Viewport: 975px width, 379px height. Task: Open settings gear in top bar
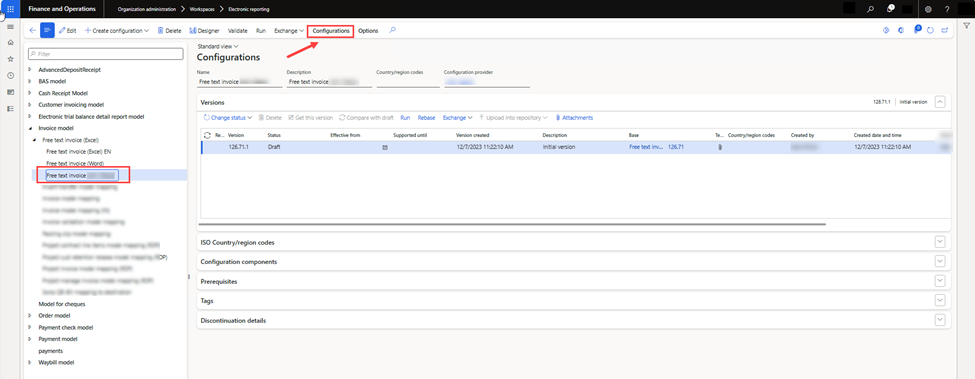tap(928, 9)
